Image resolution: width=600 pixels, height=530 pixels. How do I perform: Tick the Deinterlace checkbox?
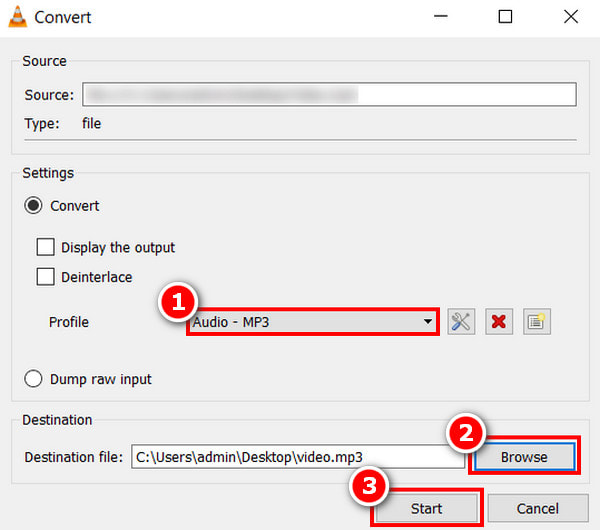45,276
